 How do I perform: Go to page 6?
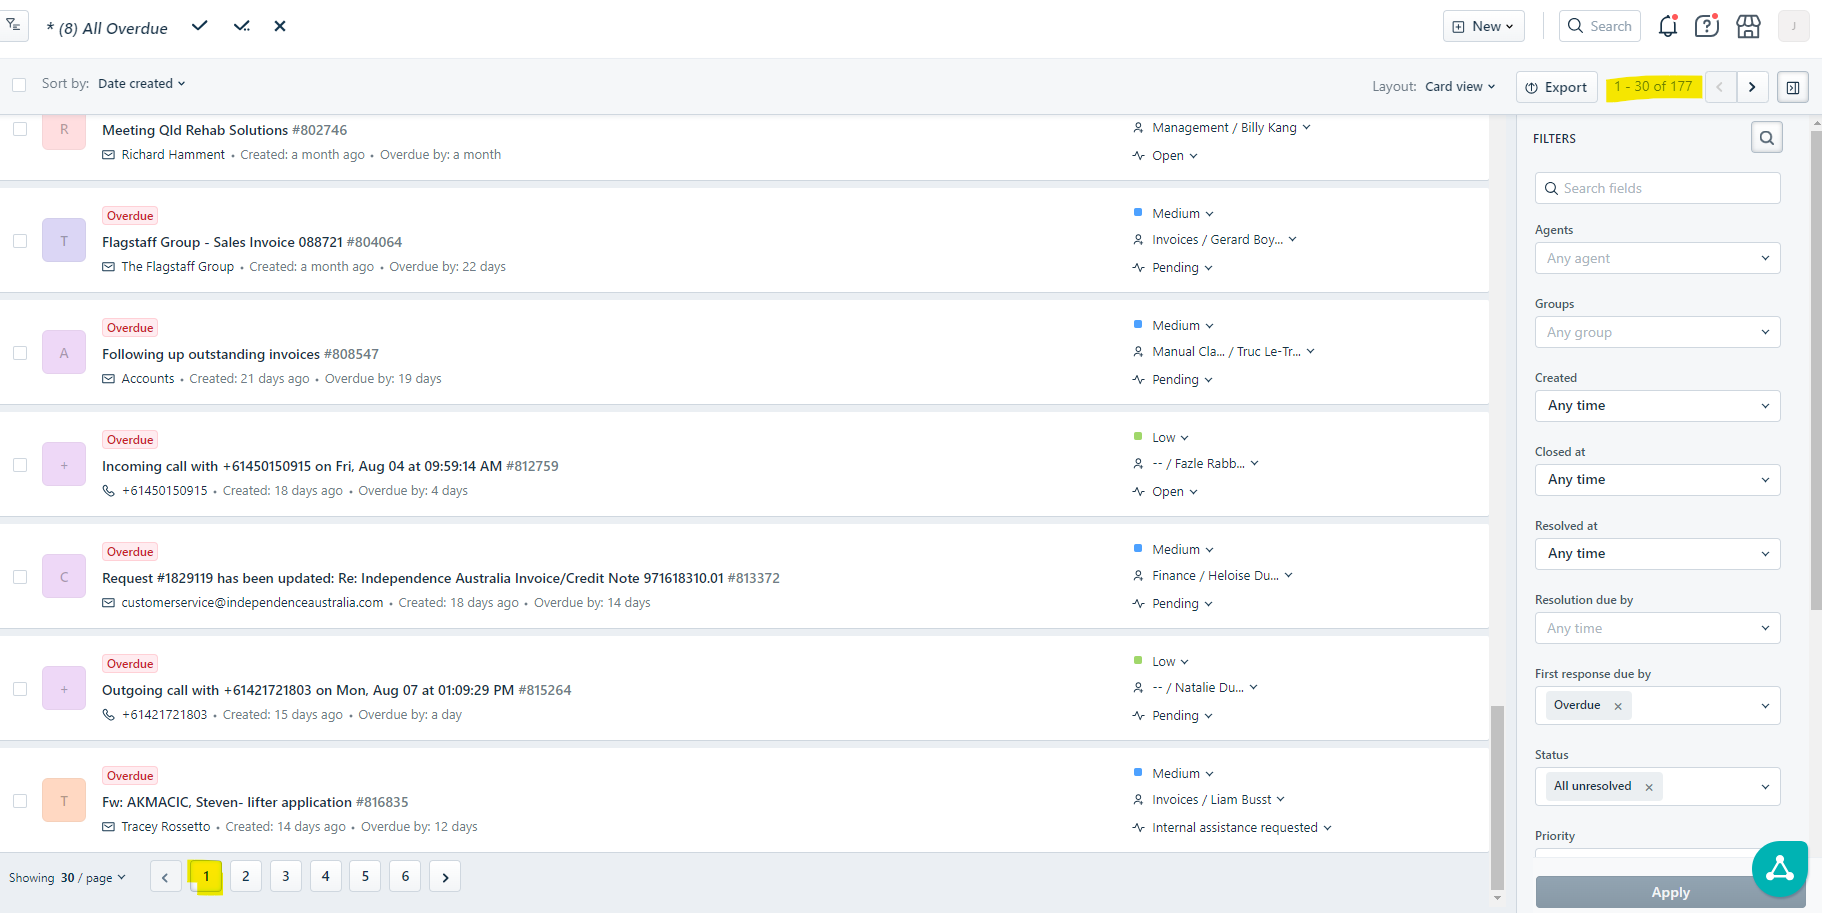(405, 877)
